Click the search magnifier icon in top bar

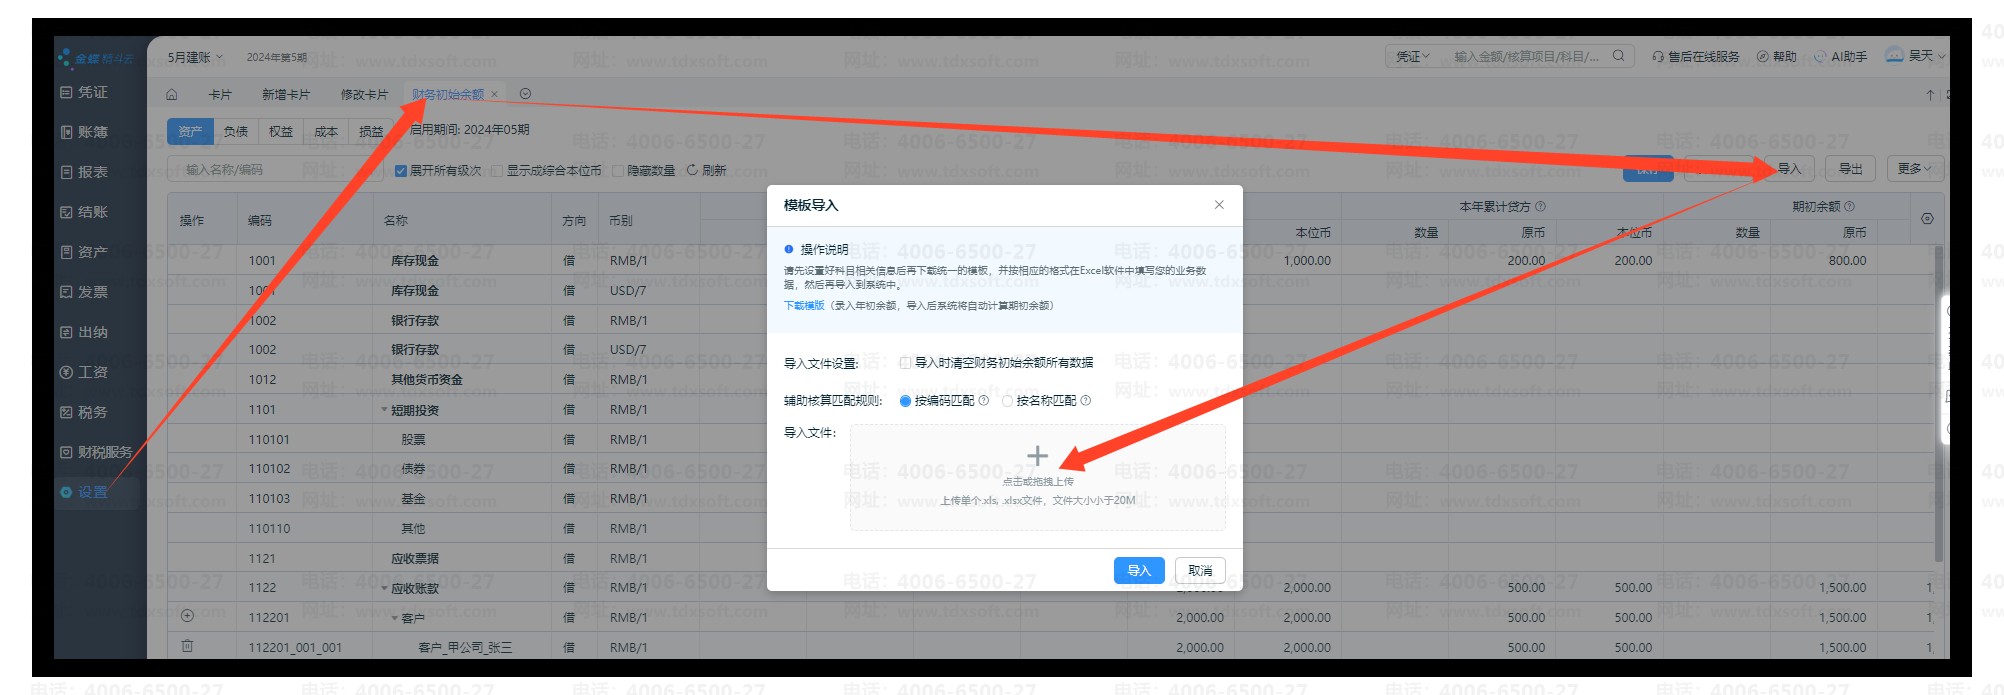click(x=1618, y=56)
